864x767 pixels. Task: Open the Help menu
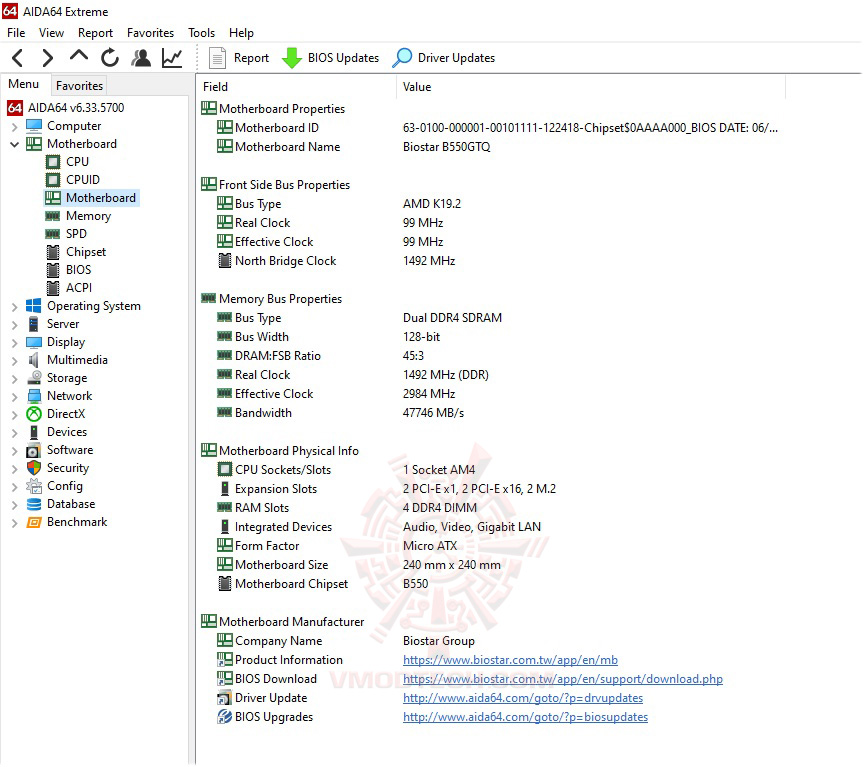point(241,33)
